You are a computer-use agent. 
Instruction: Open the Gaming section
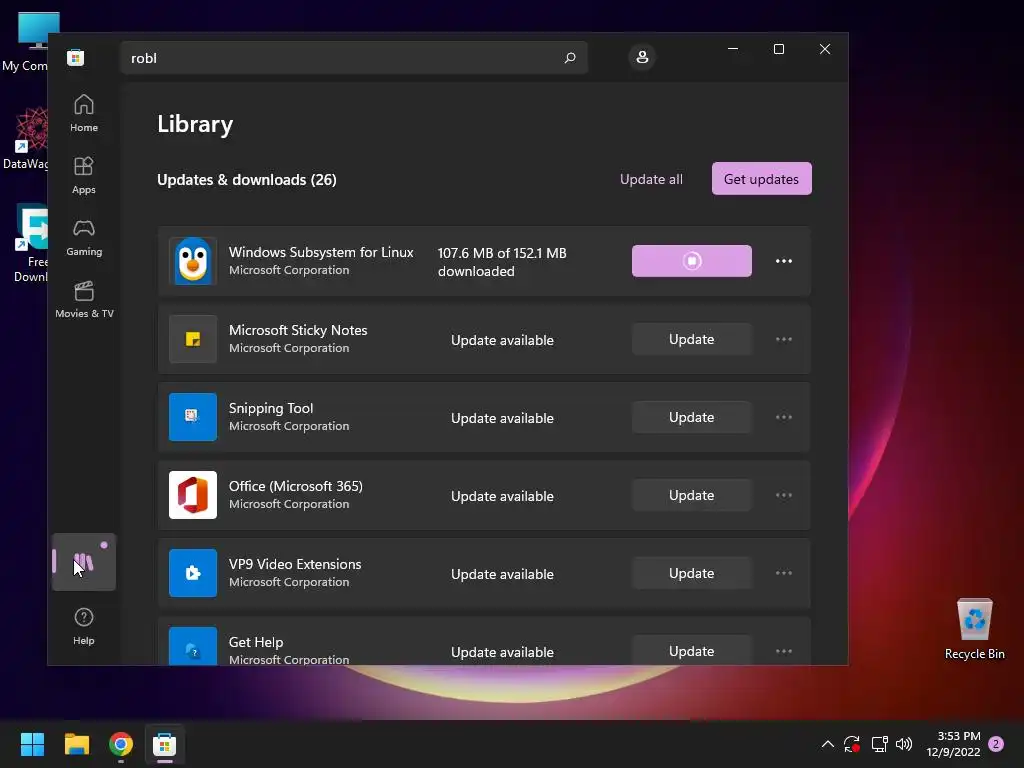pyautogui.click(x=84, y=238)
